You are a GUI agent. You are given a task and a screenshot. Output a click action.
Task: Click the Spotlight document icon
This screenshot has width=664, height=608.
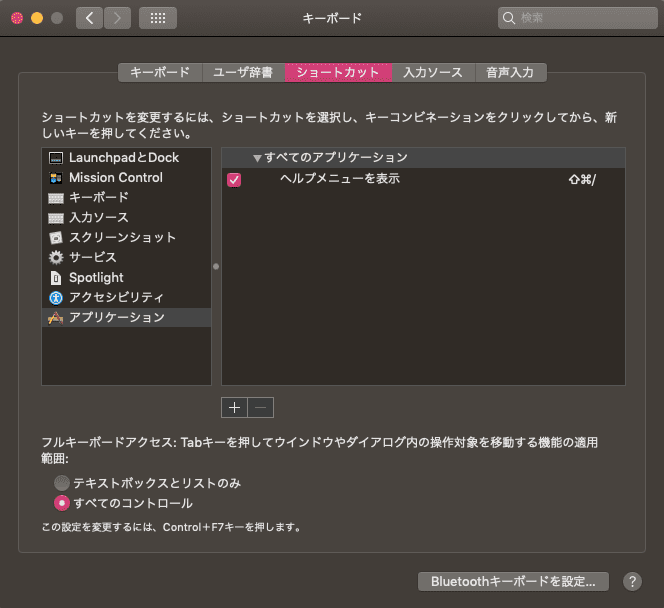tap(56, 278)
